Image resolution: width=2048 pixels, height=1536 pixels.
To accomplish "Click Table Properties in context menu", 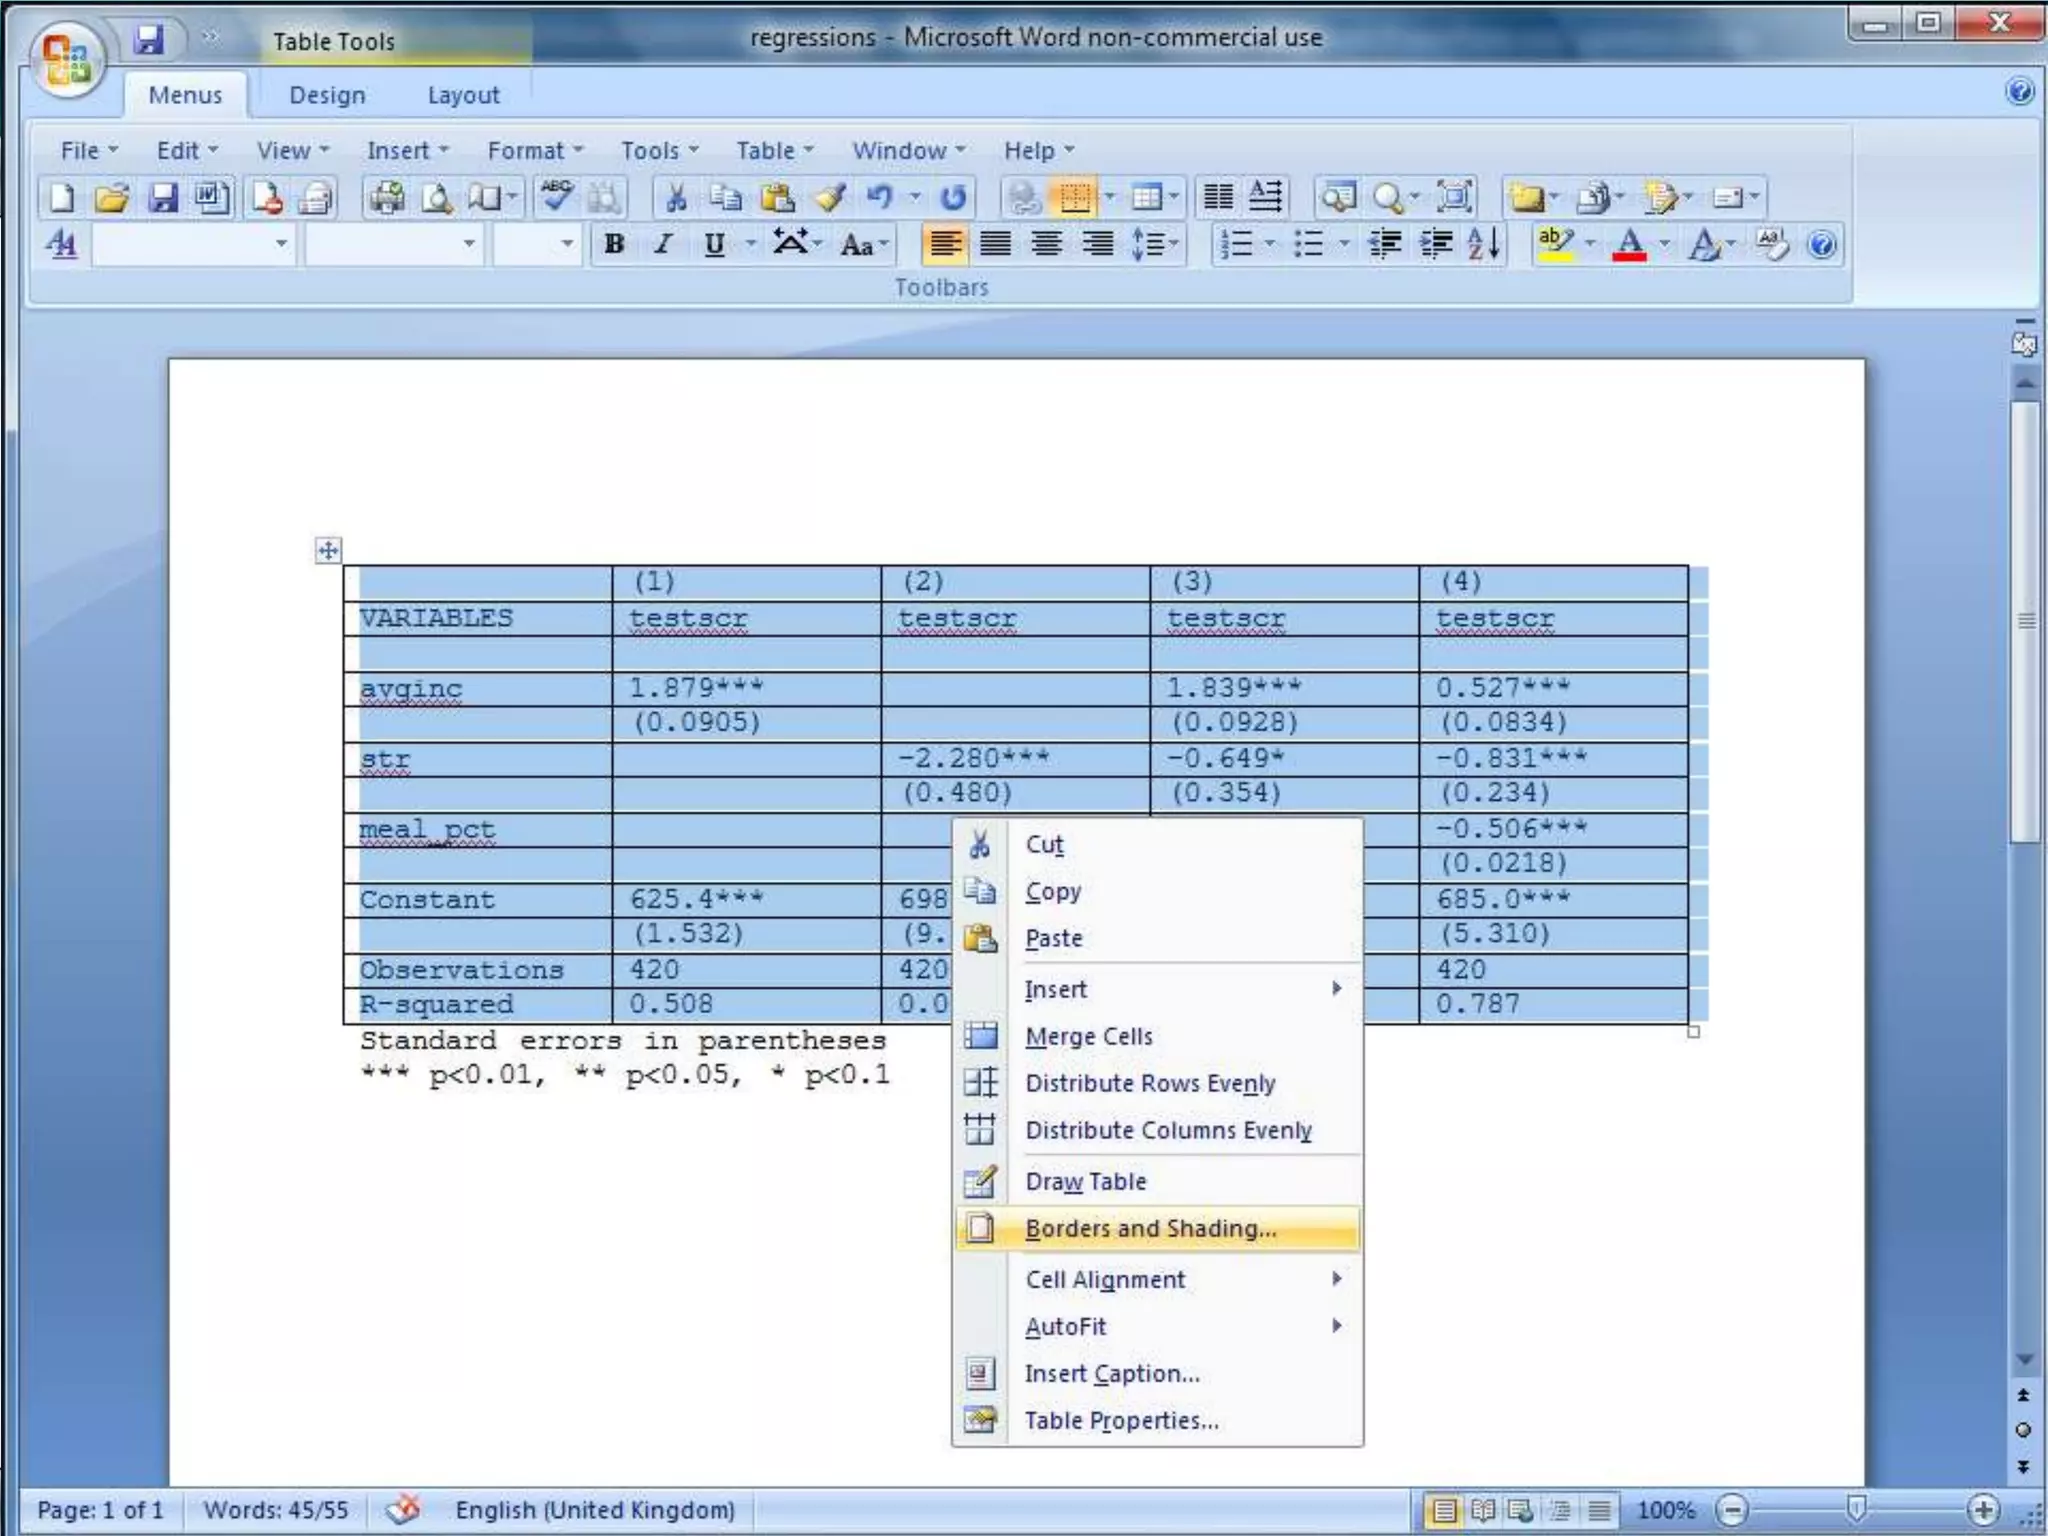I will tap(1121, 1420).
